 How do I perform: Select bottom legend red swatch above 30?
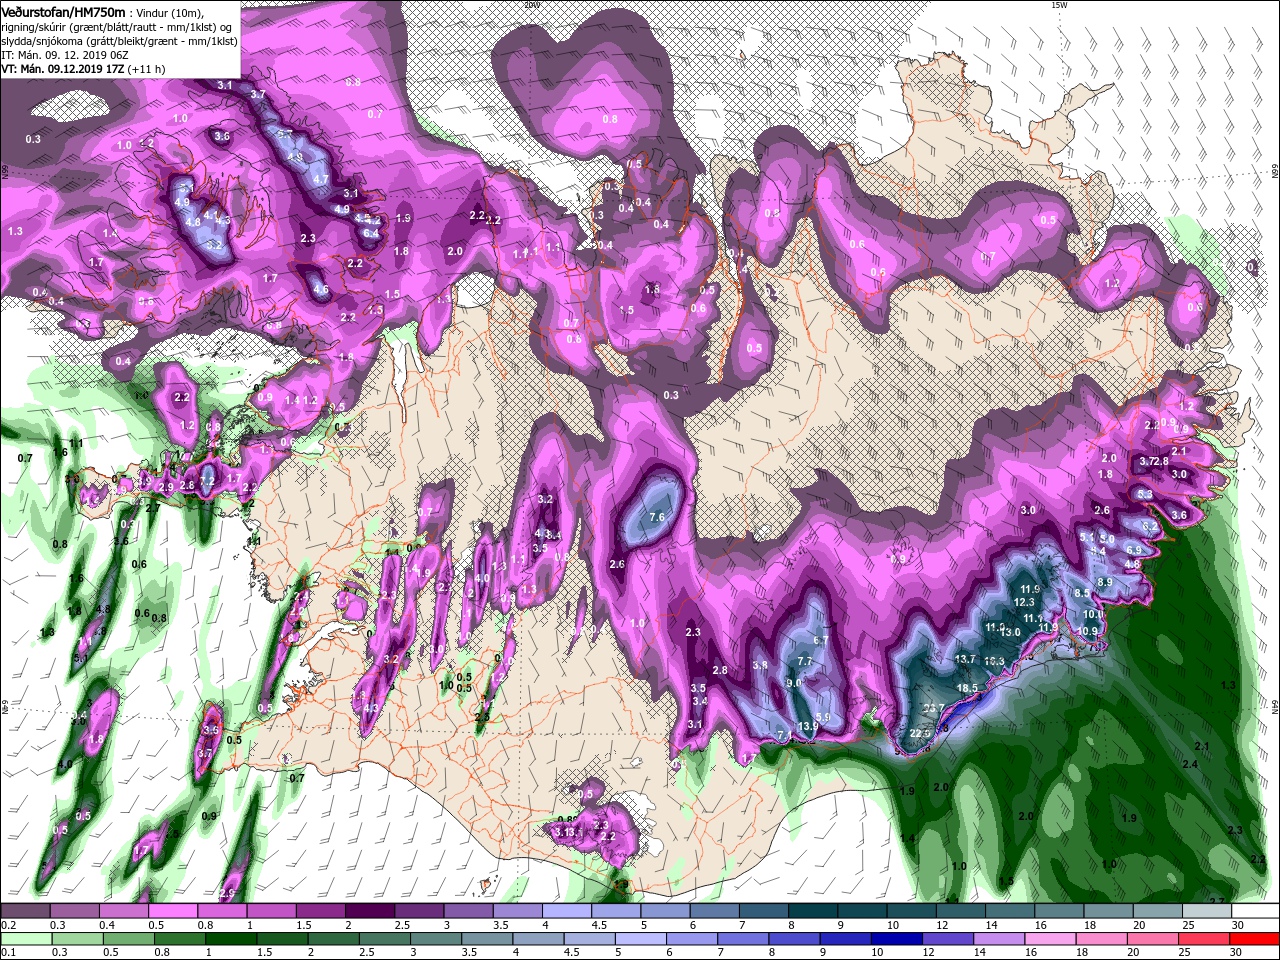(1254, 939)
